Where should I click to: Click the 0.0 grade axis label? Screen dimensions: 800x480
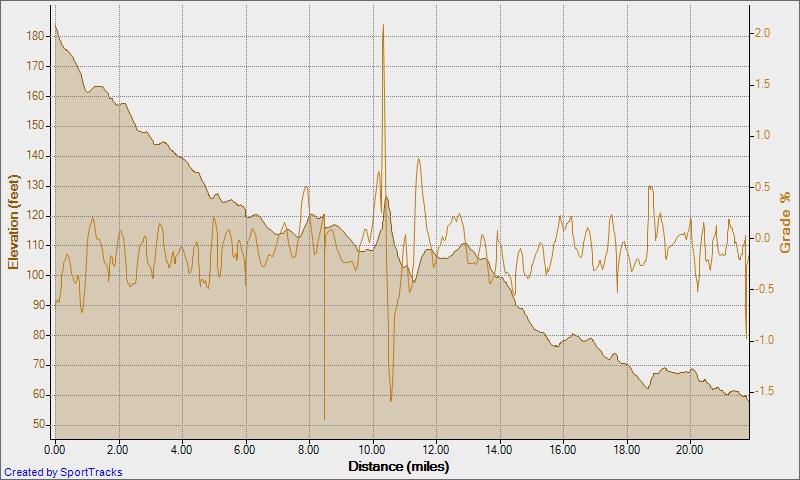tap(762, 238)
